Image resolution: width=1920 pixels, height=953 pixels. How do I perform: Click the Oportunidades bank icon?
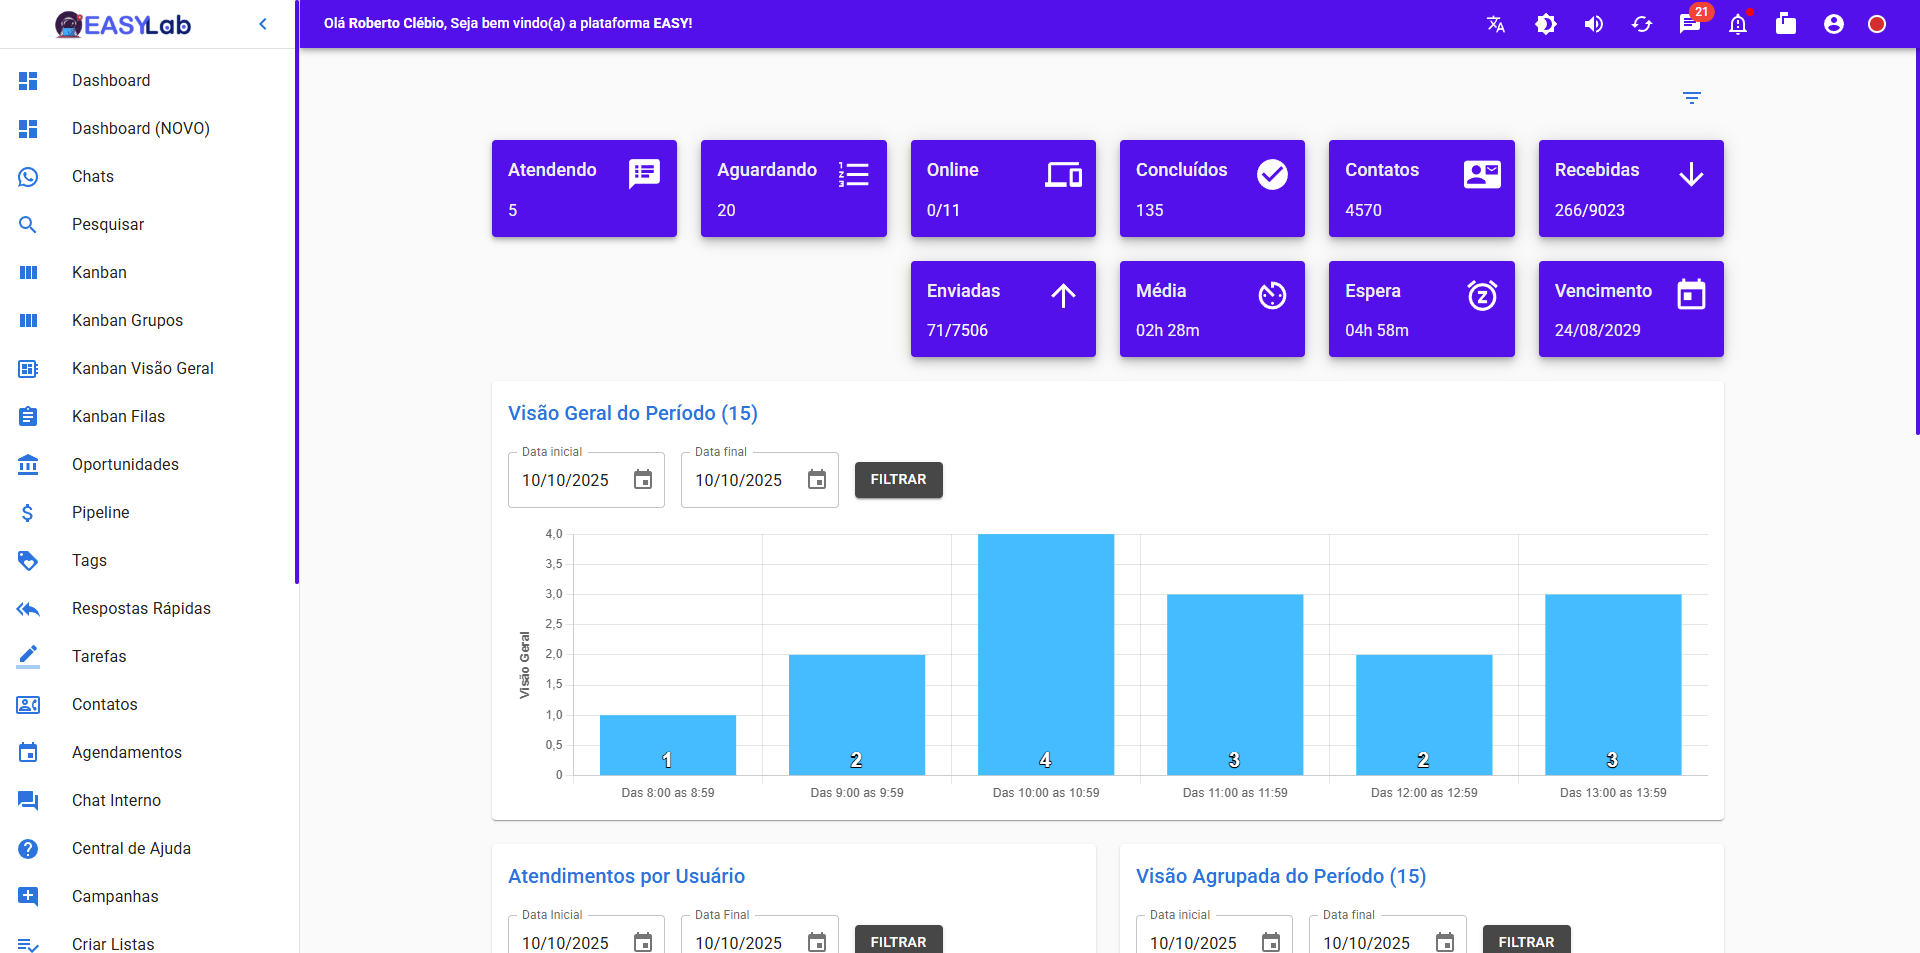point(28,464)
